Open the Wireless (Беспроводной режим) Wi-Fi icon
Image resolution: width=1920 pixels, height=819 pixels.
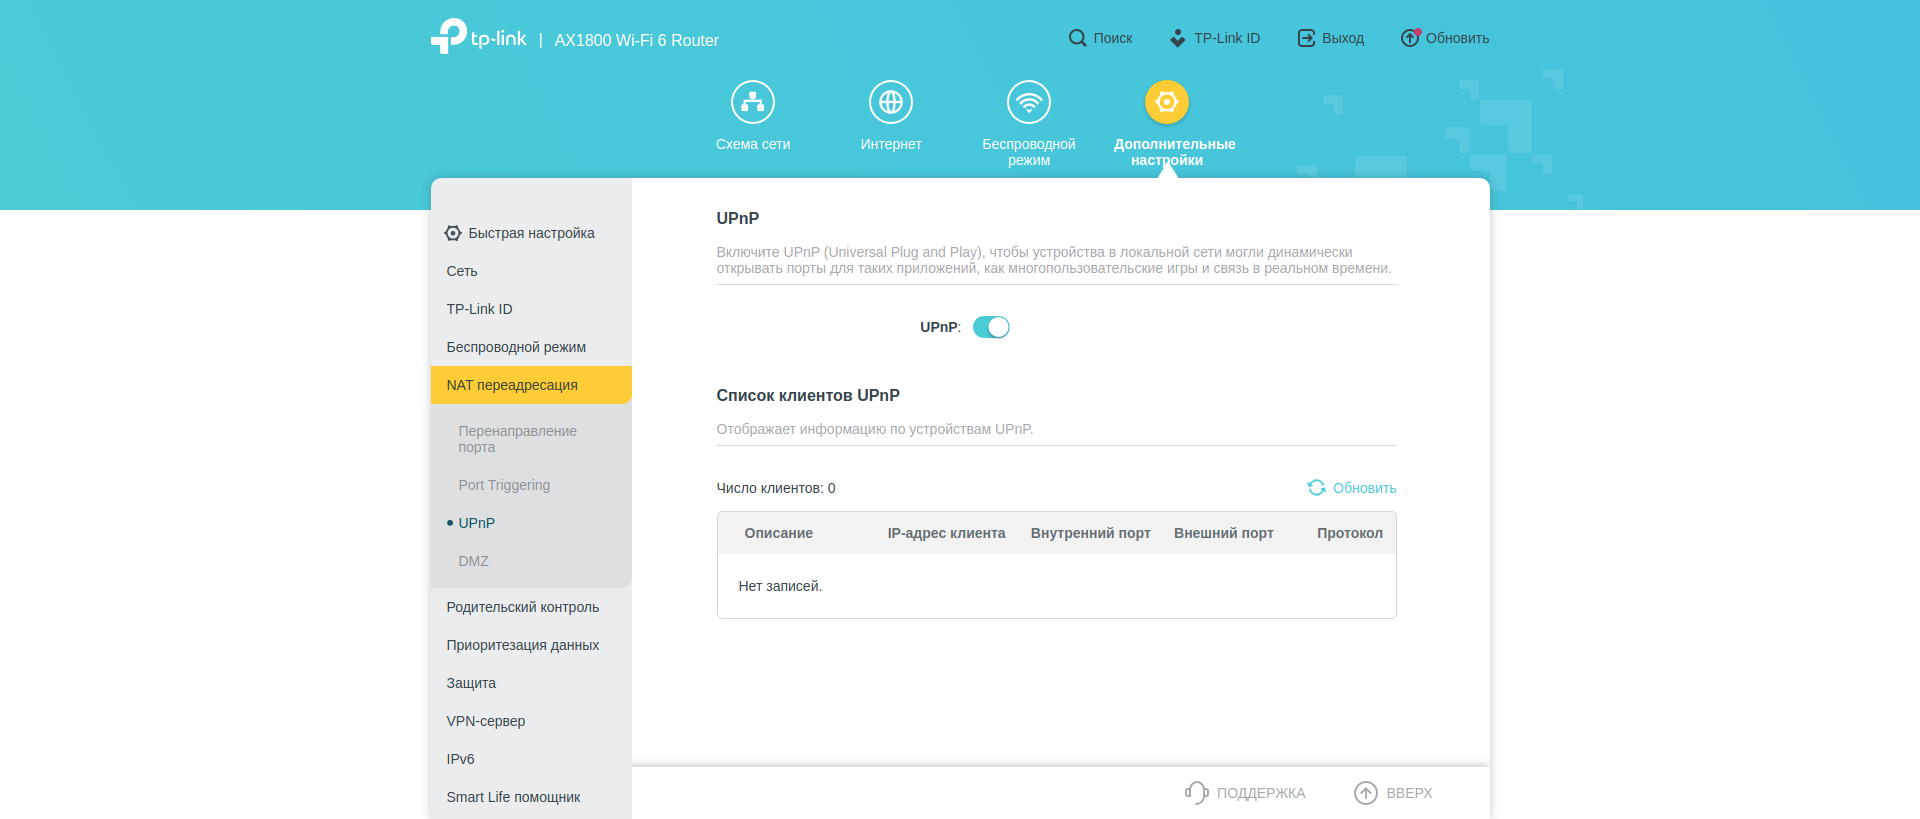1028,102
